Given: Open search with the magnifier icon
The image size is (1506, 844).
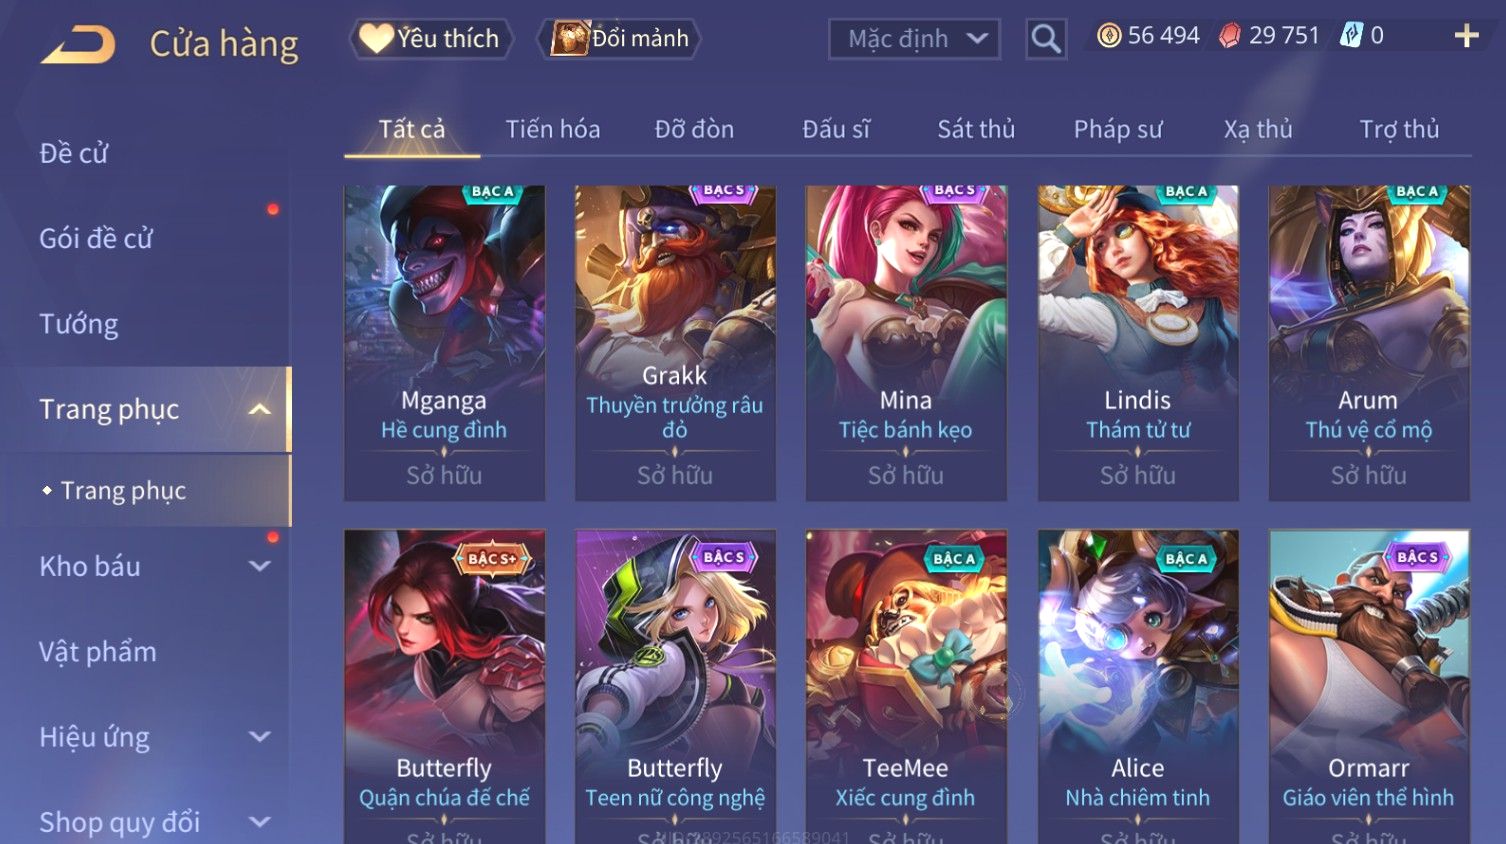Looking at the screenshot, I should click(x=1046, y=39).
